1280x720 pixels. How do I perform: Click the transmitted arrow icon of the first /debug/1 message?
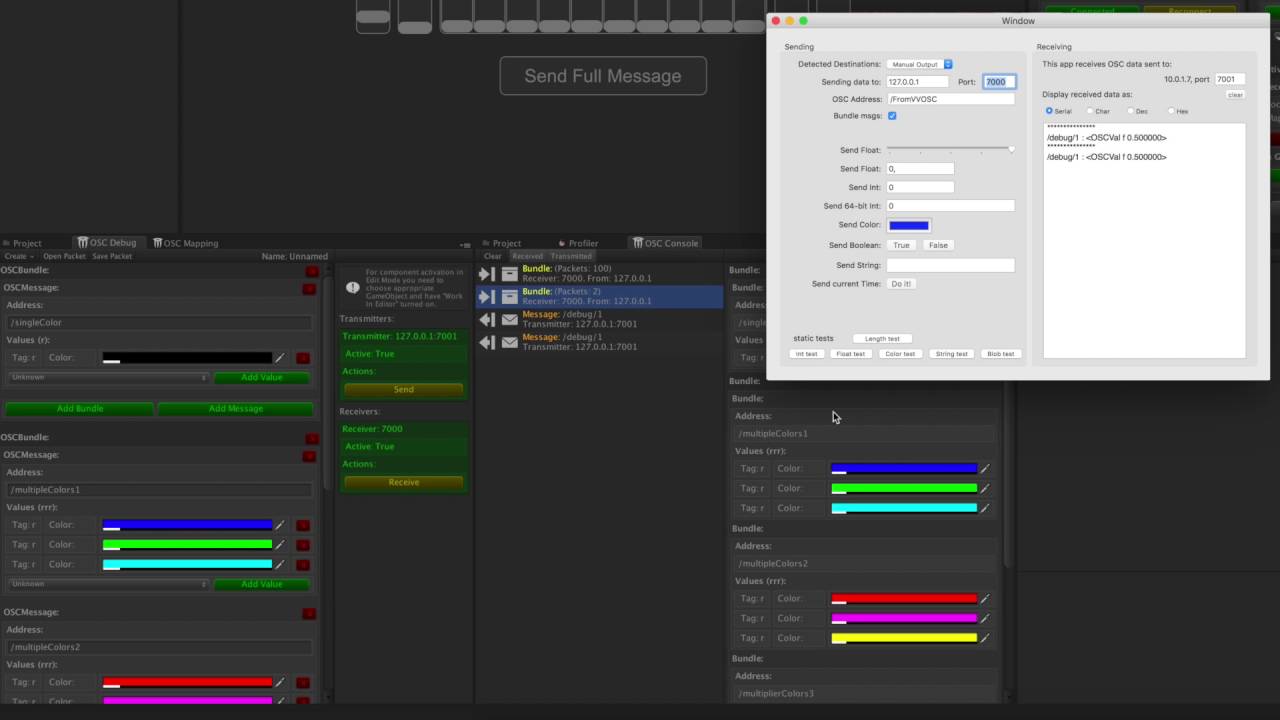coord(487,320)
